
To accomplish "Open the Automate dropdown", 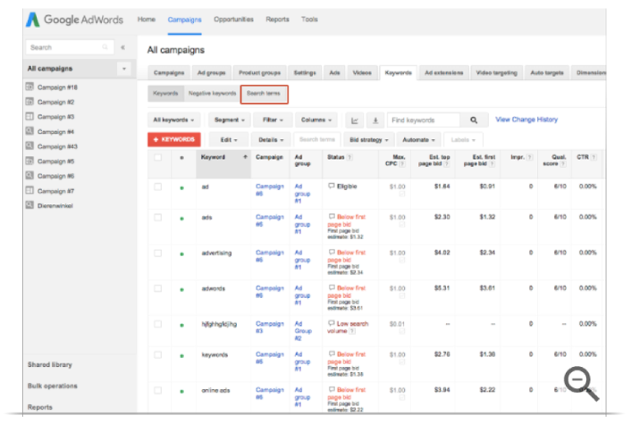I will point(419,140).
